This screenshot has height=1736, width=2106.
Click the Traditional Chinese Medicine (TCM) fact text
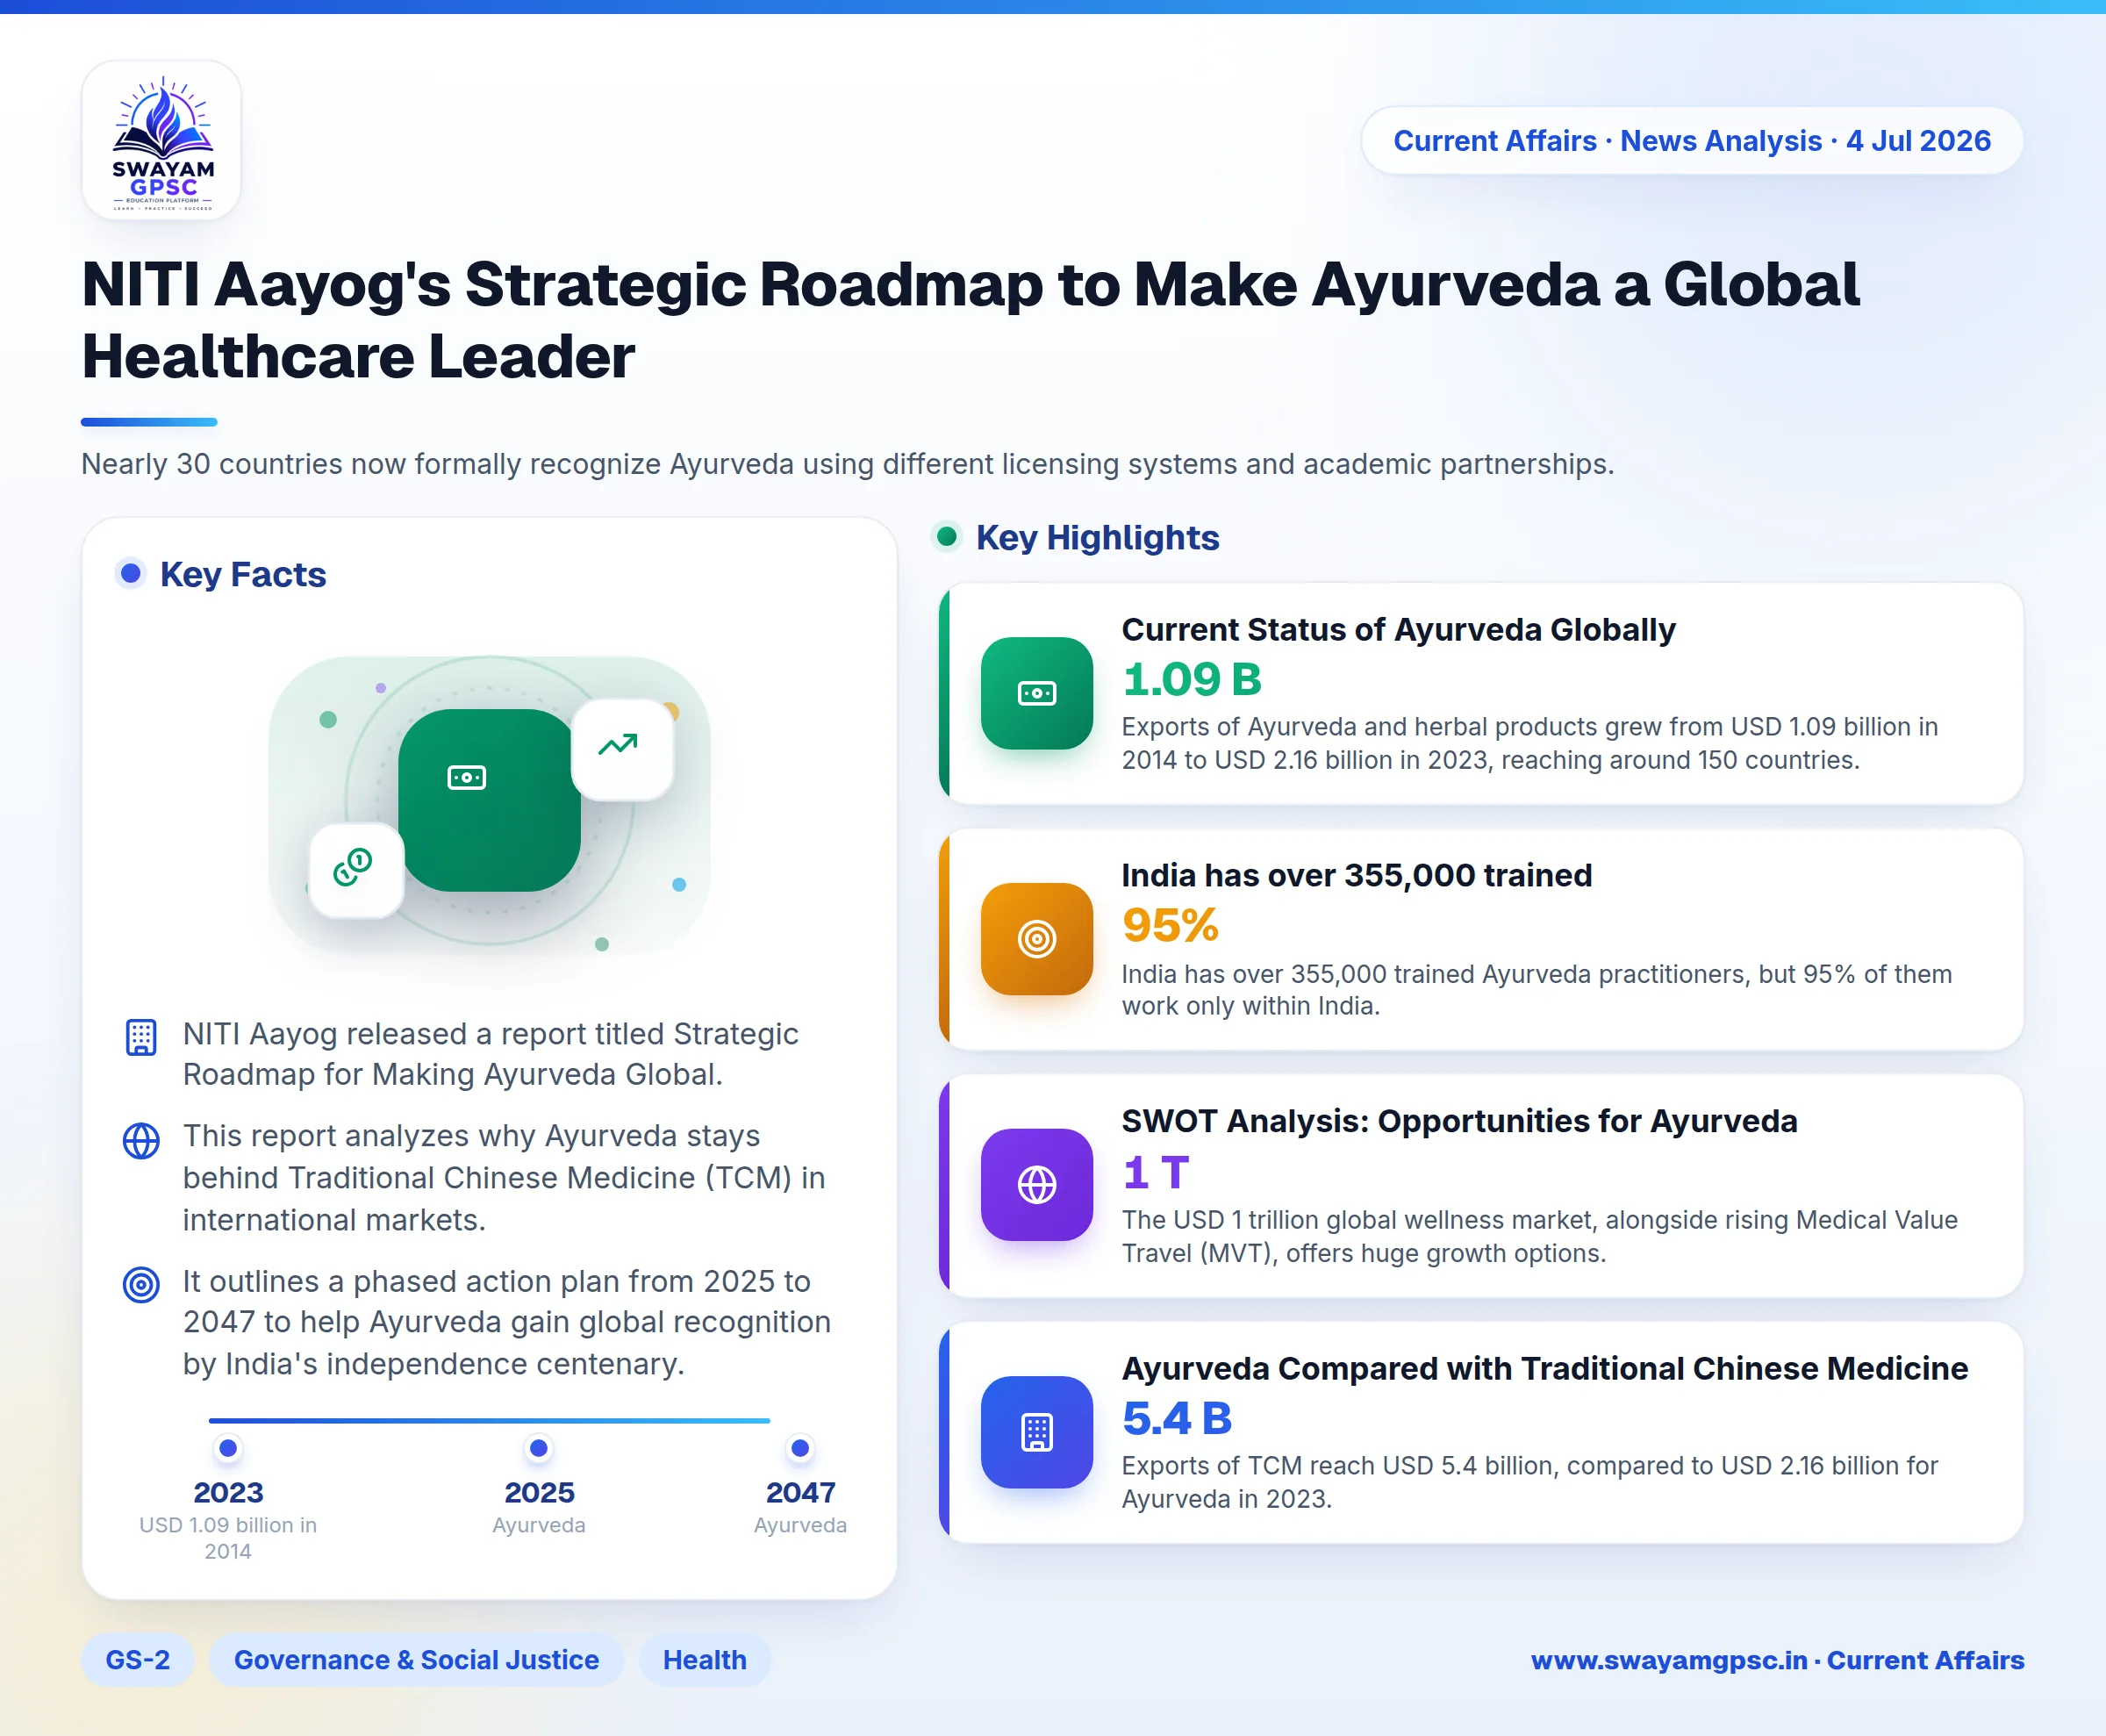pyautogui.click(x=504, y=1178)
